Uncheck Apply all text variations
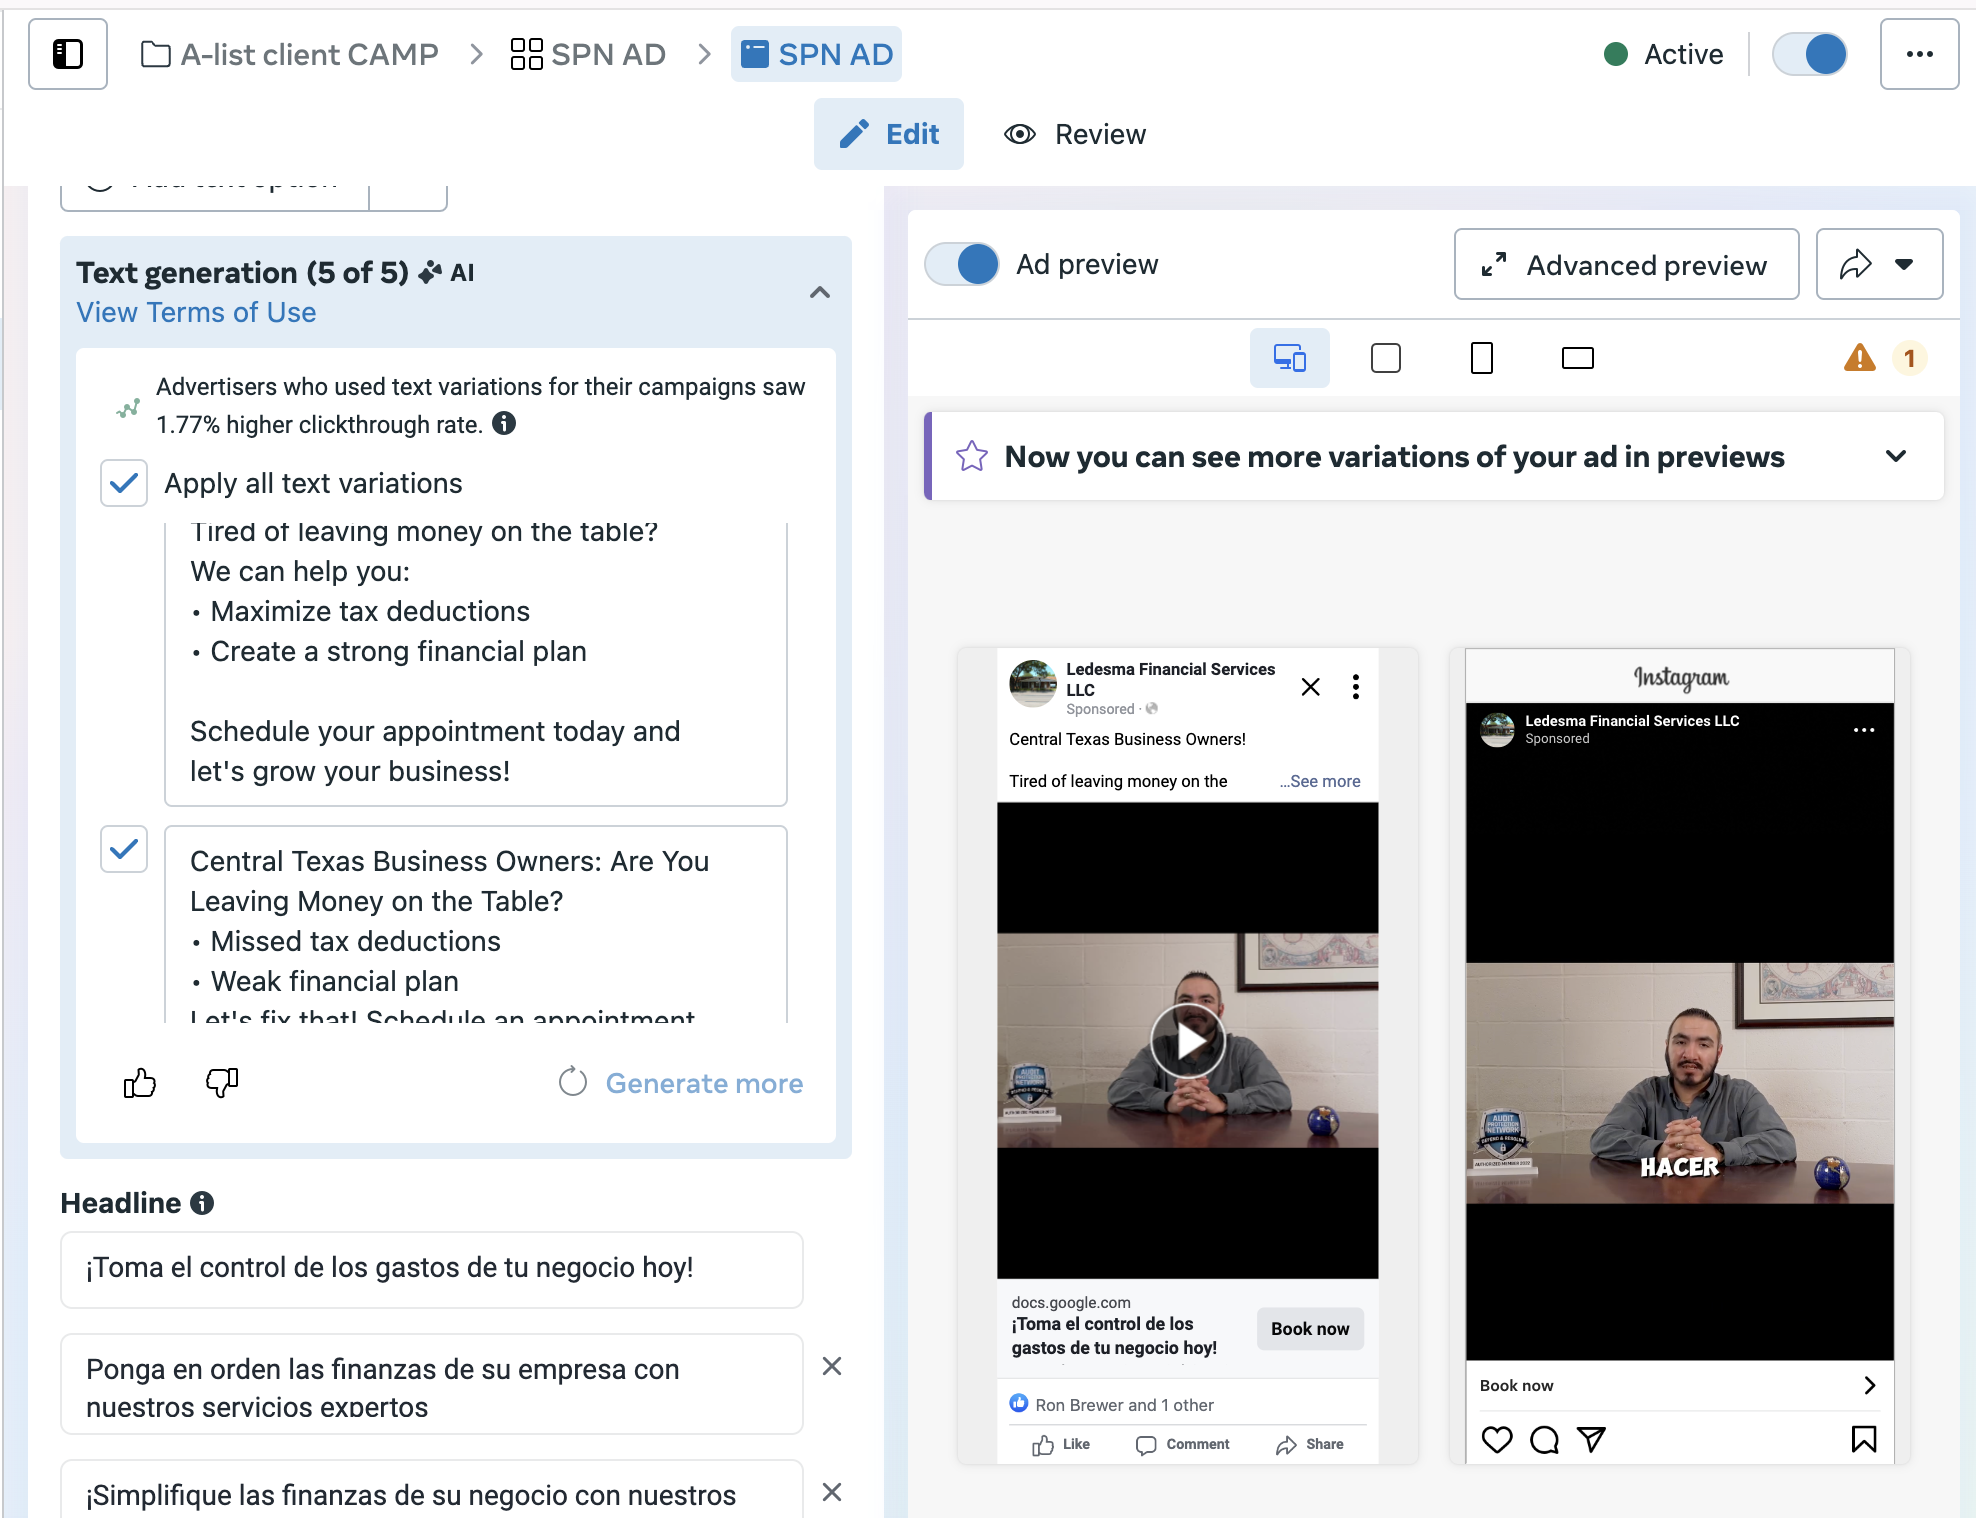This screenshot has height=1518, width=1976. tap(124, 483)
